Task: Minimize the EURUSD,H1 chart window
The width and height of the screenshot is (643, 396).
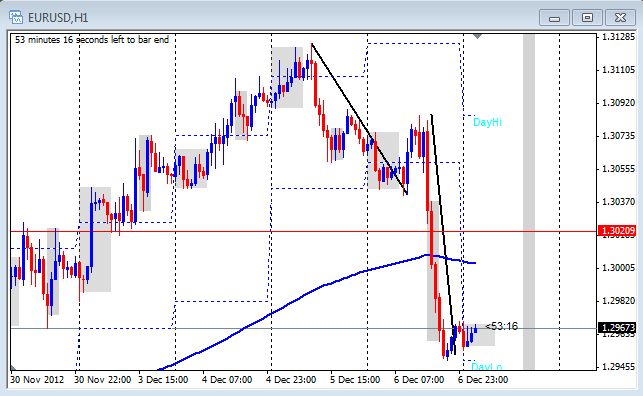Action: coord(554,18)
